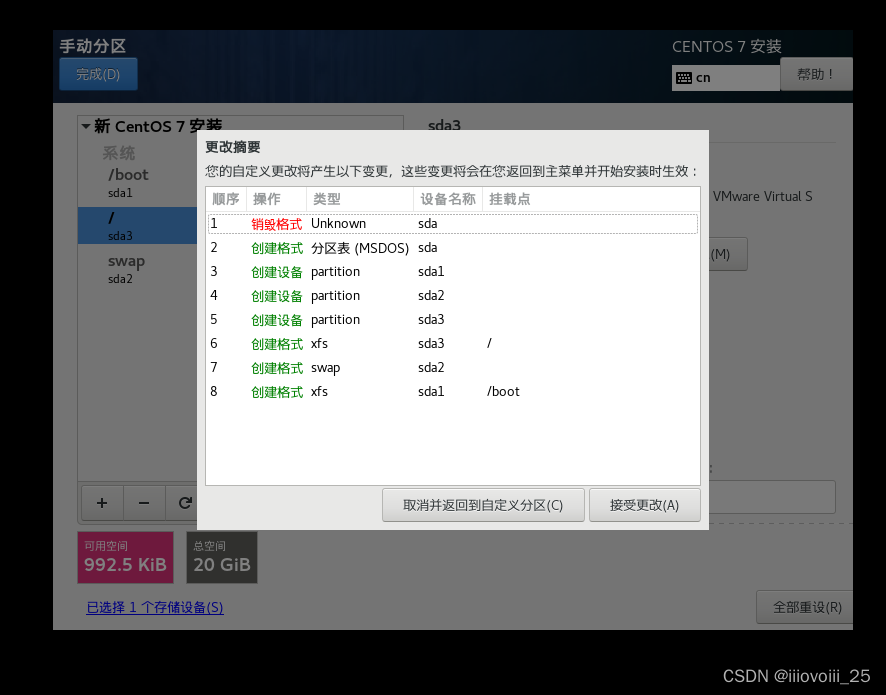Click 接受更改(A) to accept changes
Screen dimensions: 886x695
click(645, 505)
